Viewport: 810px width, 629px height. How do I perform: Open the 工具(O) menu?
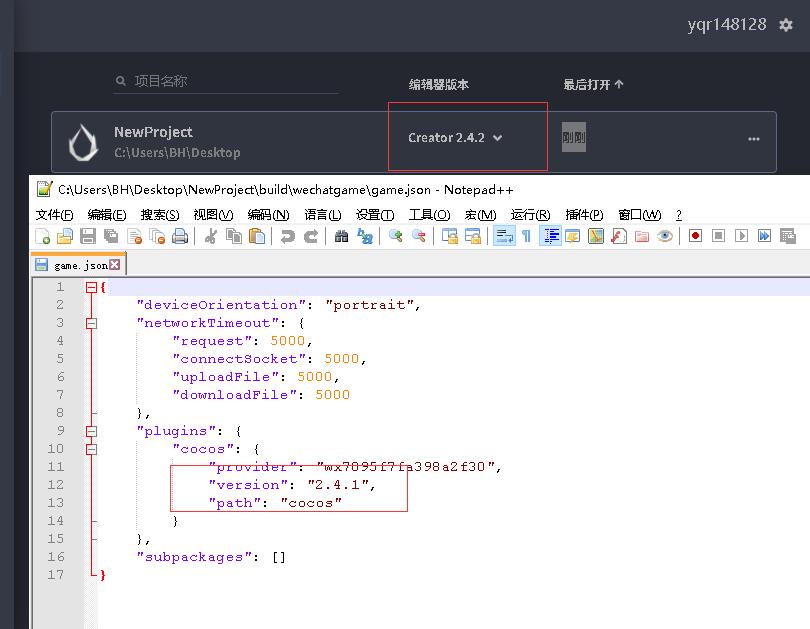point(429,215)
